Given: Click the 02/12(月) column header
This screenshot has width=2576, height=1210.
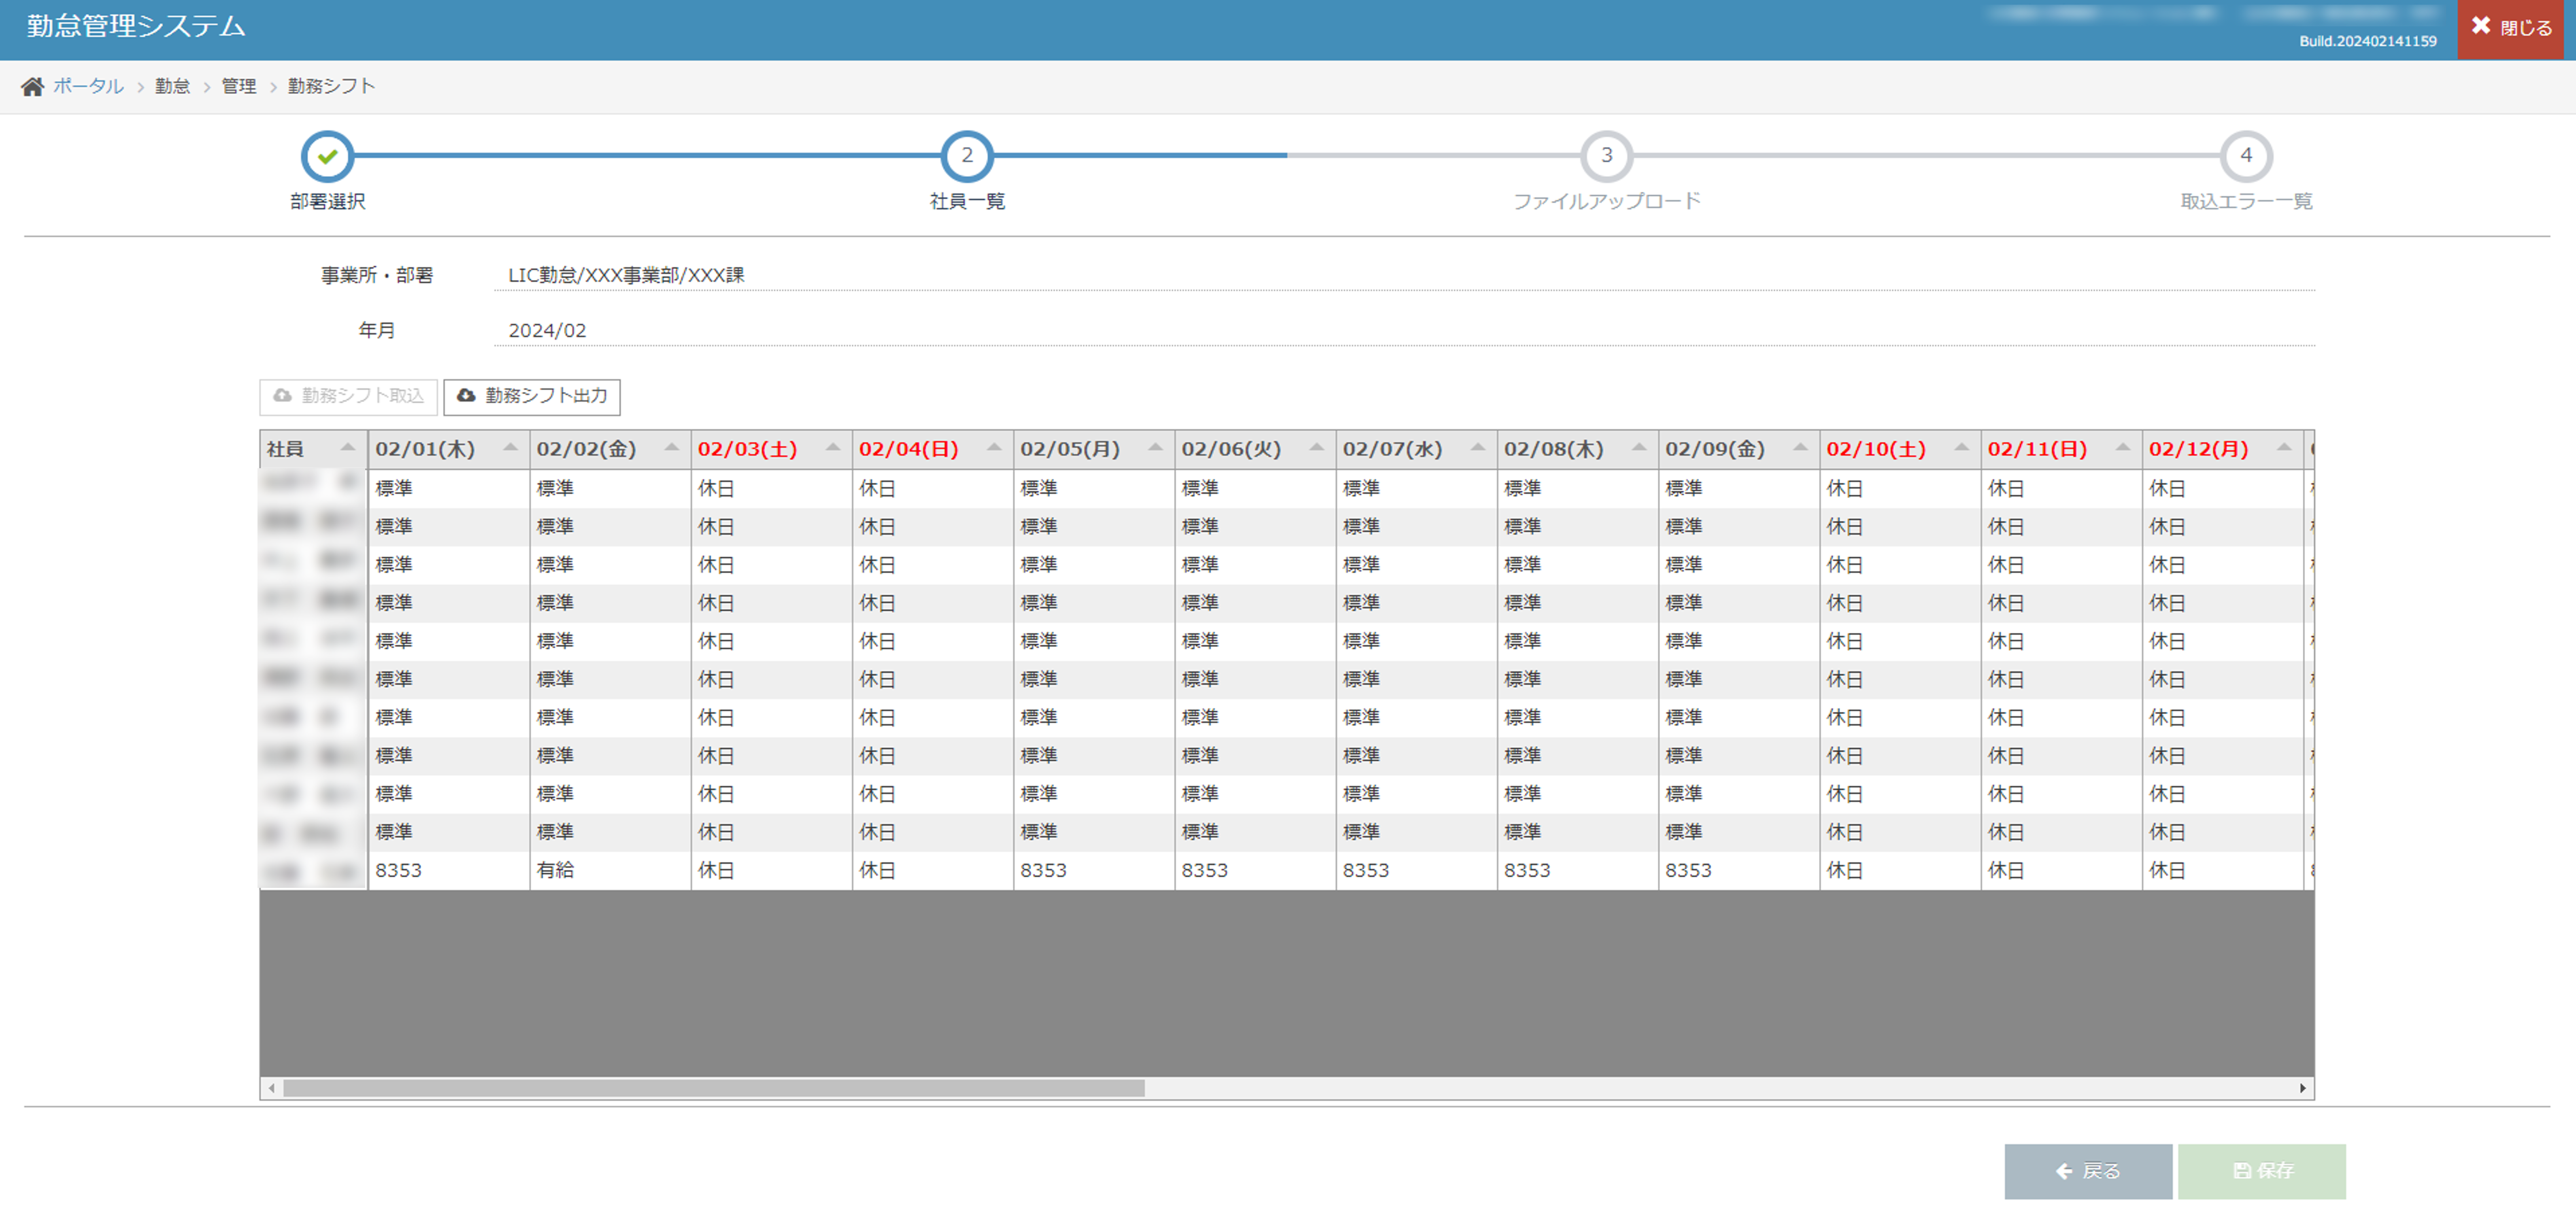Looking at the screenshot, I should click(2223, 450).
